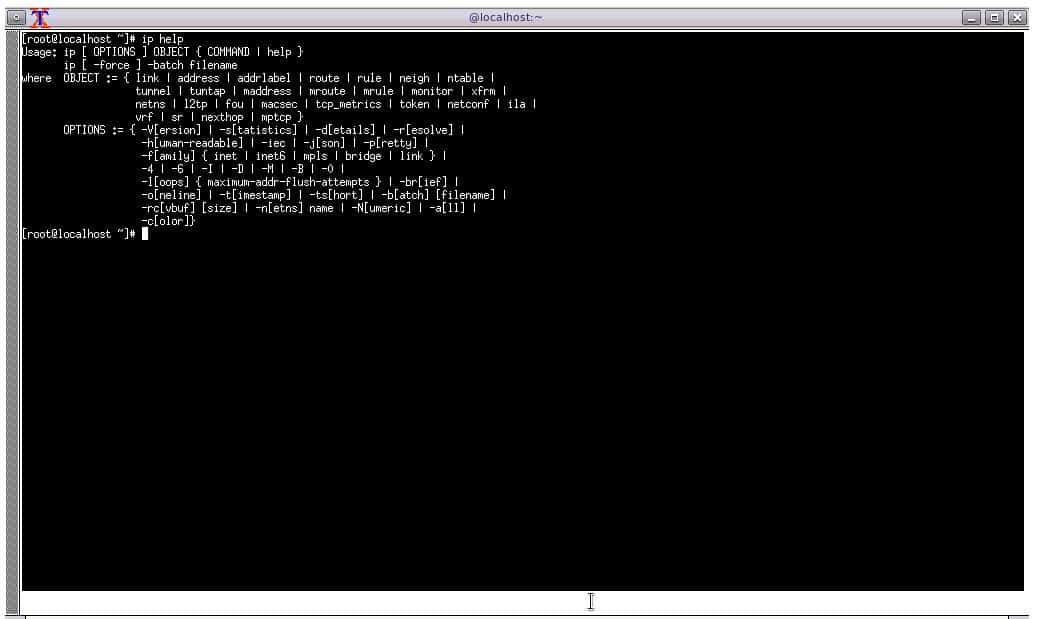Click the '-N[umeric]' option text

(381, 208)
